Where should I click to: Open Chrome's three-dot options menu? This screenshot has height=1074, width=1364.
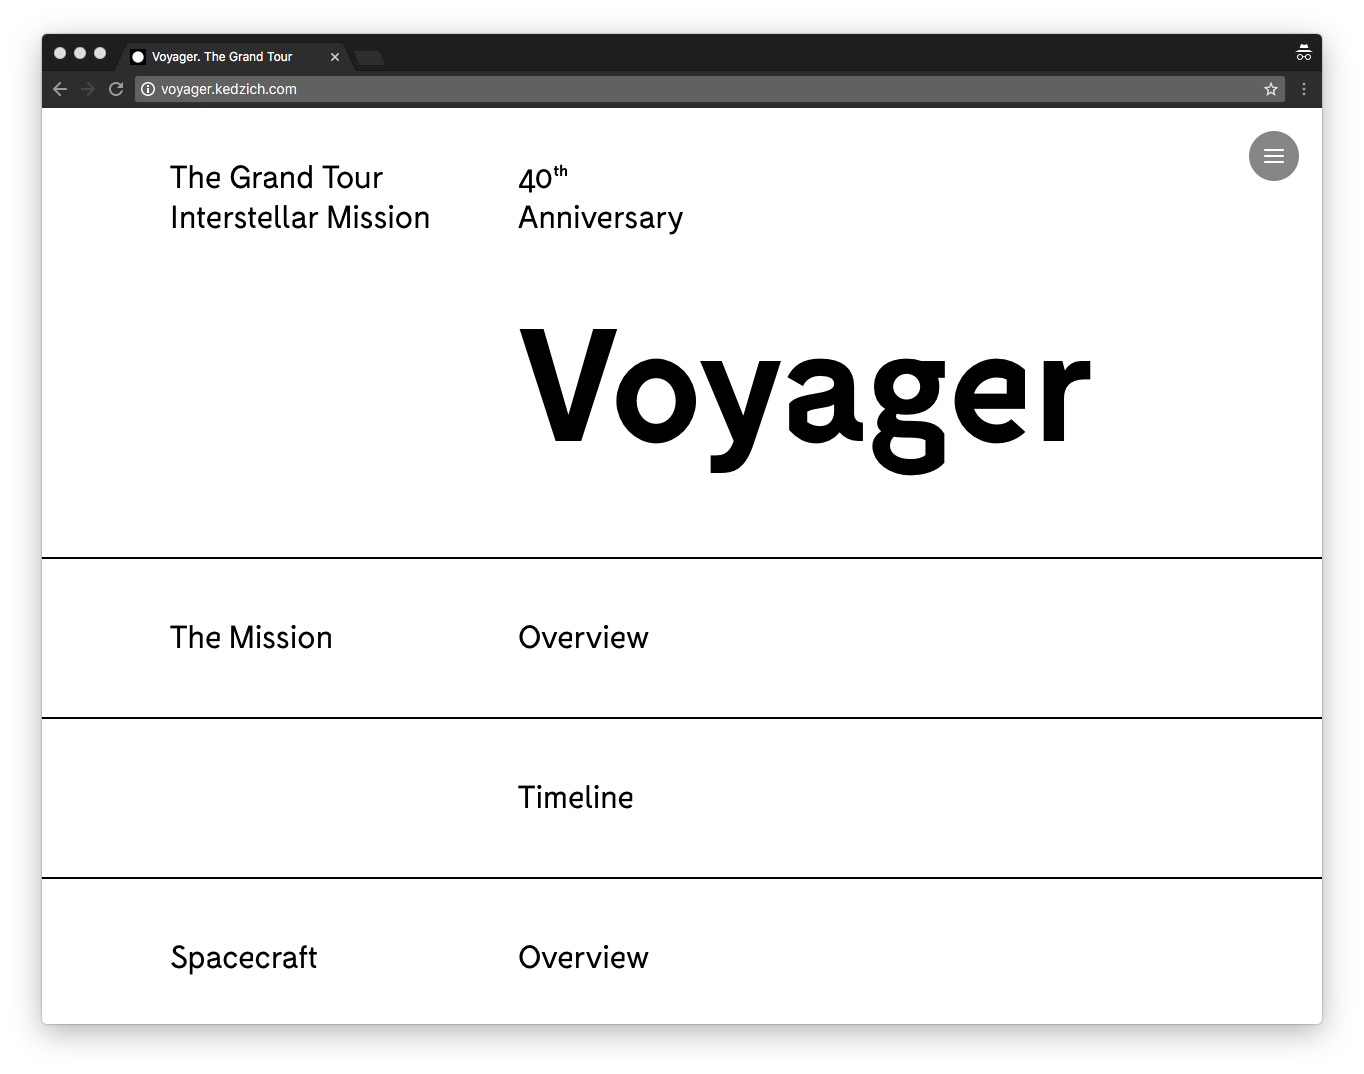point(1303,89)
